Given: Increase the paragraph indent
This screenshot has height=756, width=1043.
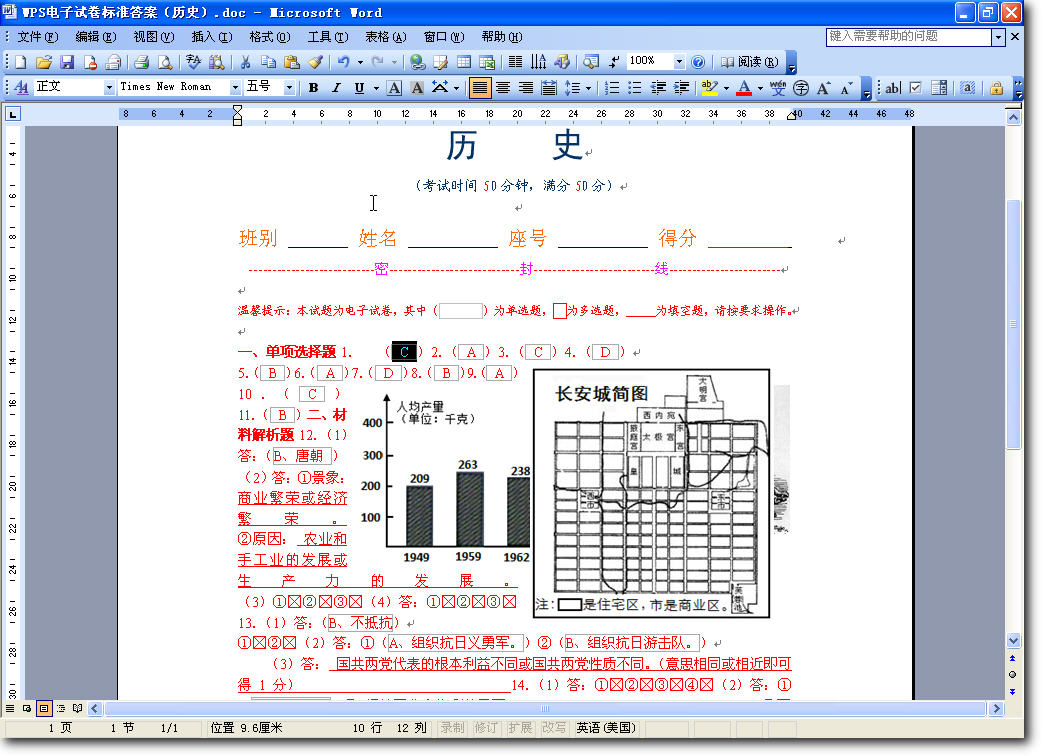Looking at the screenshot, I should [x=681, y=88].
